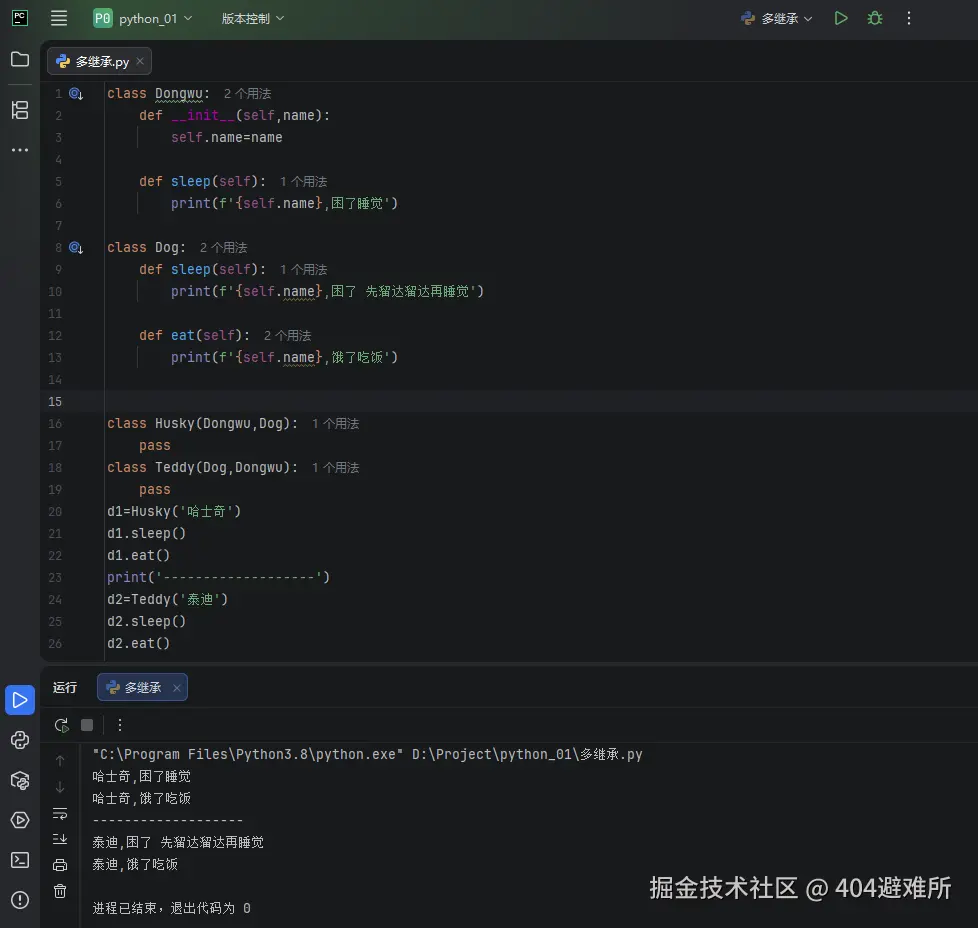Start debugging with the bug icon

(x=875, y=18)
